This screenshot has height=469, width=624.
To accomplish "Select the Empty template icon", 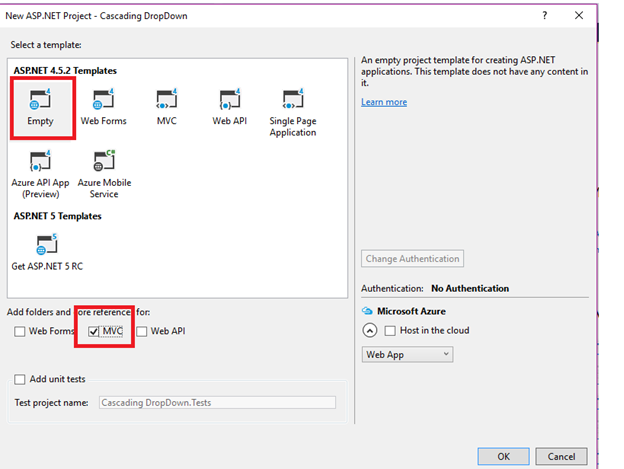I will click(x=40, y=99).
